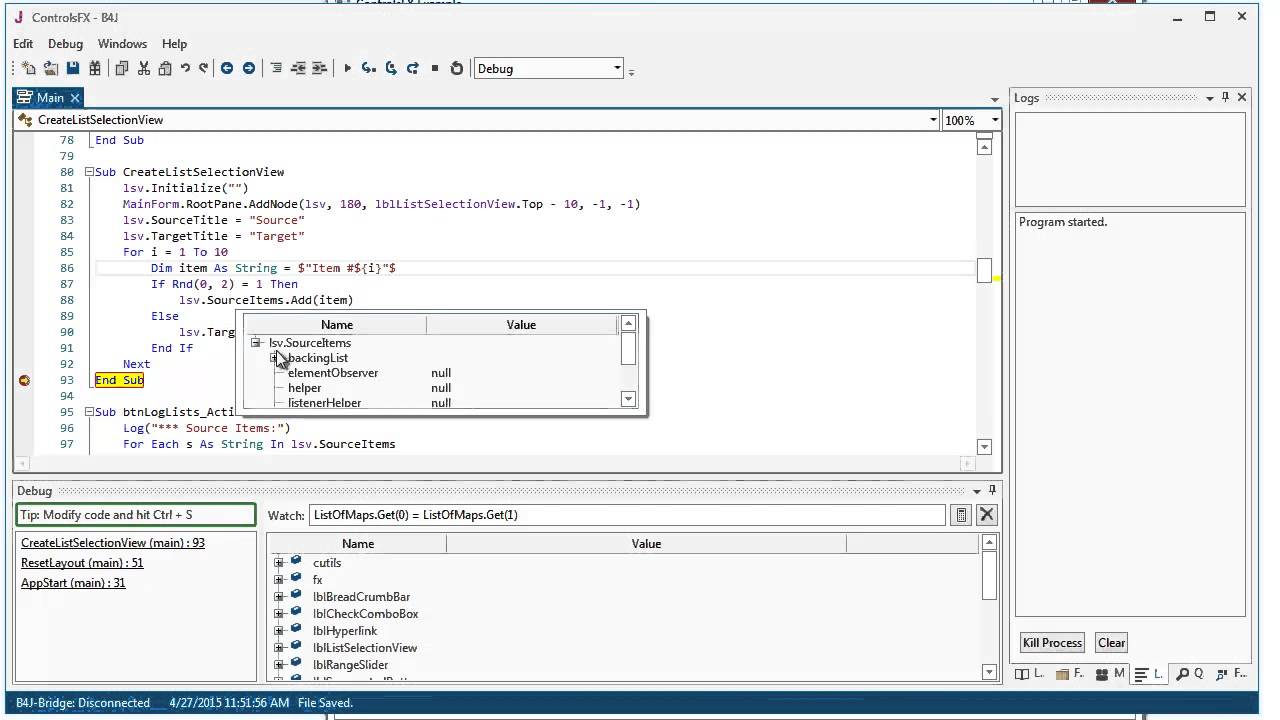Viewport: 1280px width, 720px height.
Task: Click the Redo arrow icon
Action: 204,68
